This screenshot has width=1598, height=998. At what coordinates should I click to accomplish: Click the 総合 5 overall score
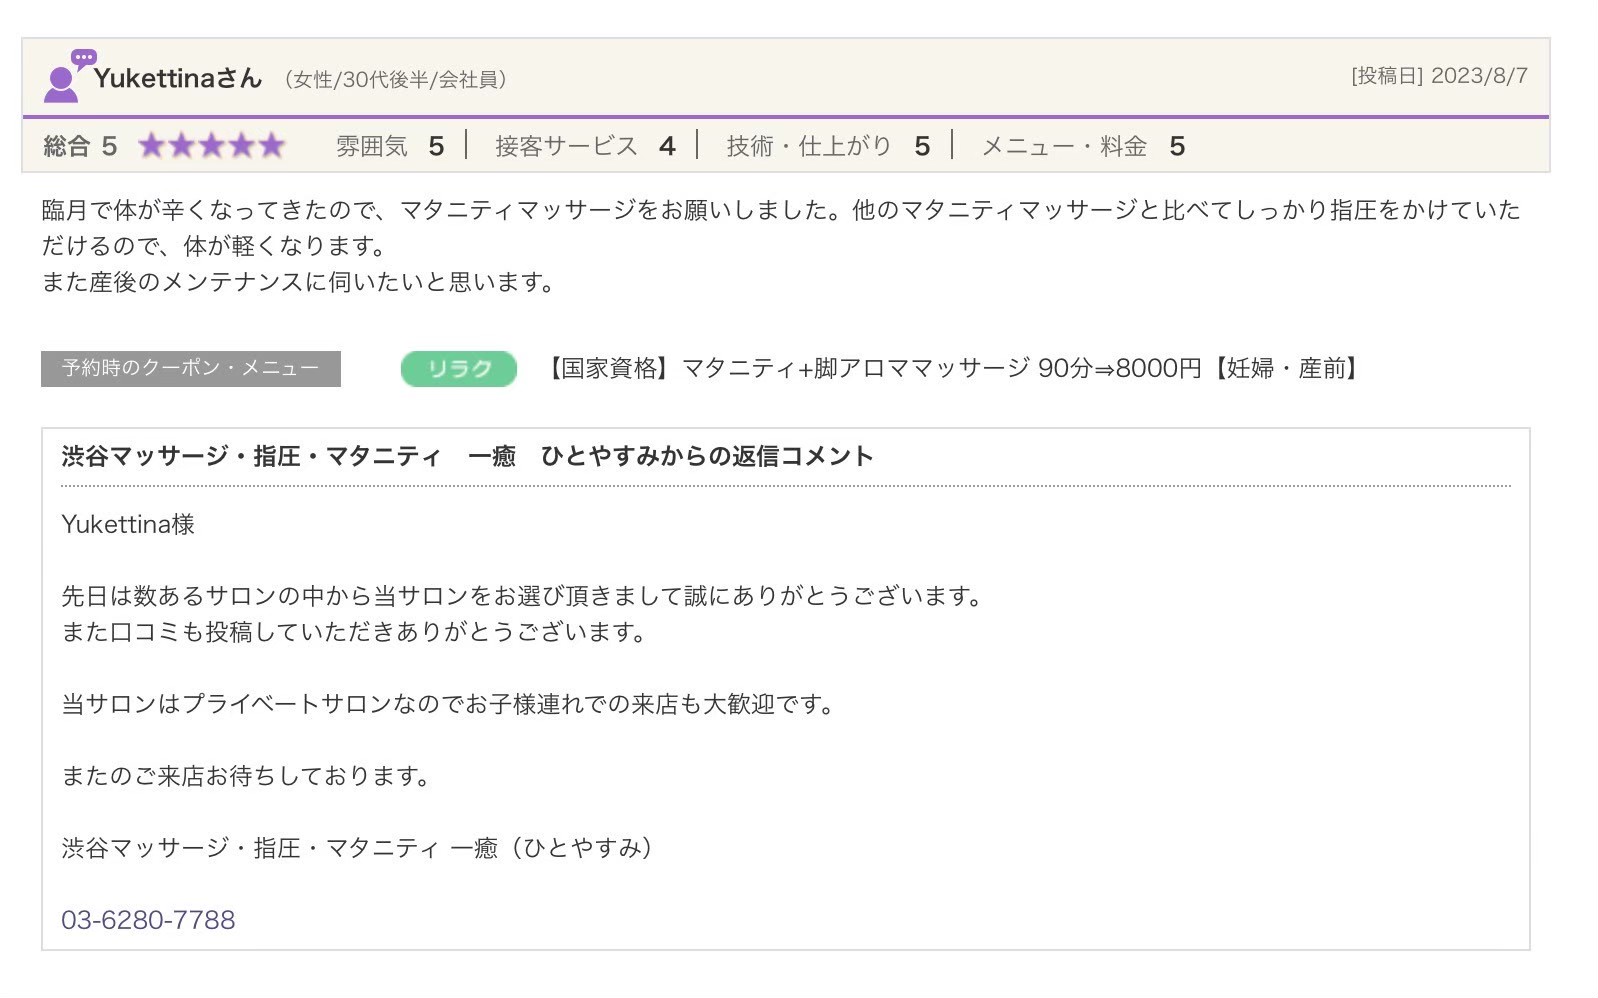click(x=80, y=146)
